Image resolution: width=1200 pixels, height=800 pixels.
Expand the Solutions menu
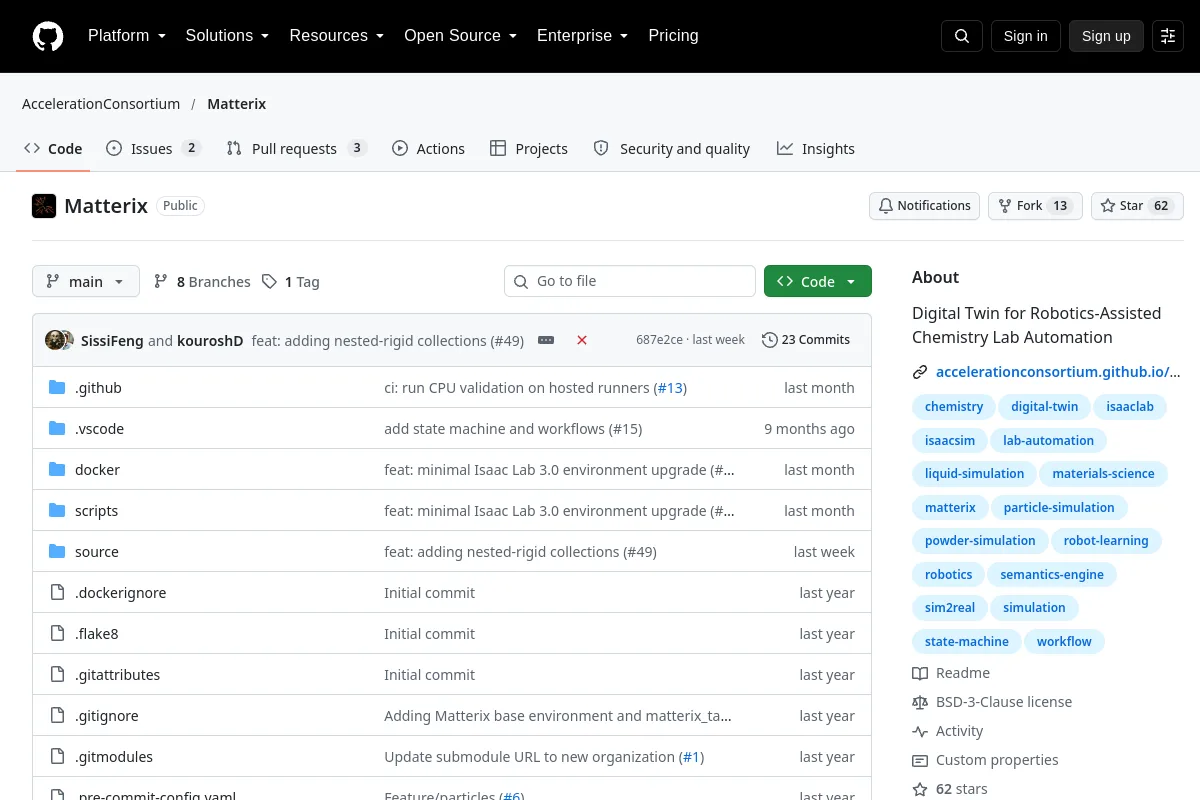pyautogui.click(x=227, y=36)
